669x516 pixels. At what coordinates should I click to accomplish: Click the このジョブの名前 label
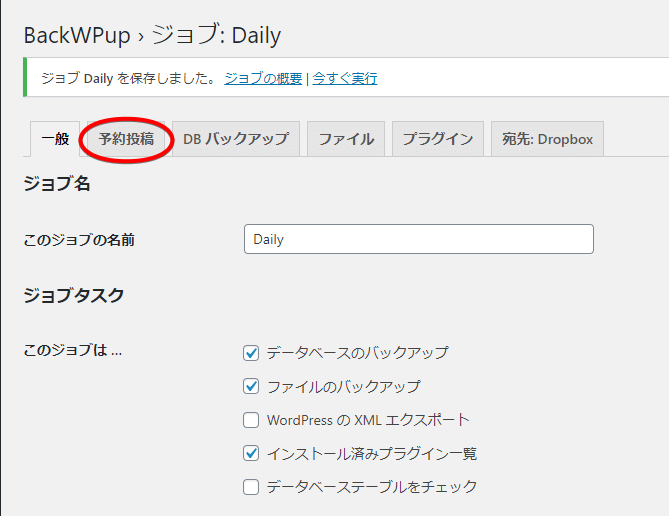[79, 240]
